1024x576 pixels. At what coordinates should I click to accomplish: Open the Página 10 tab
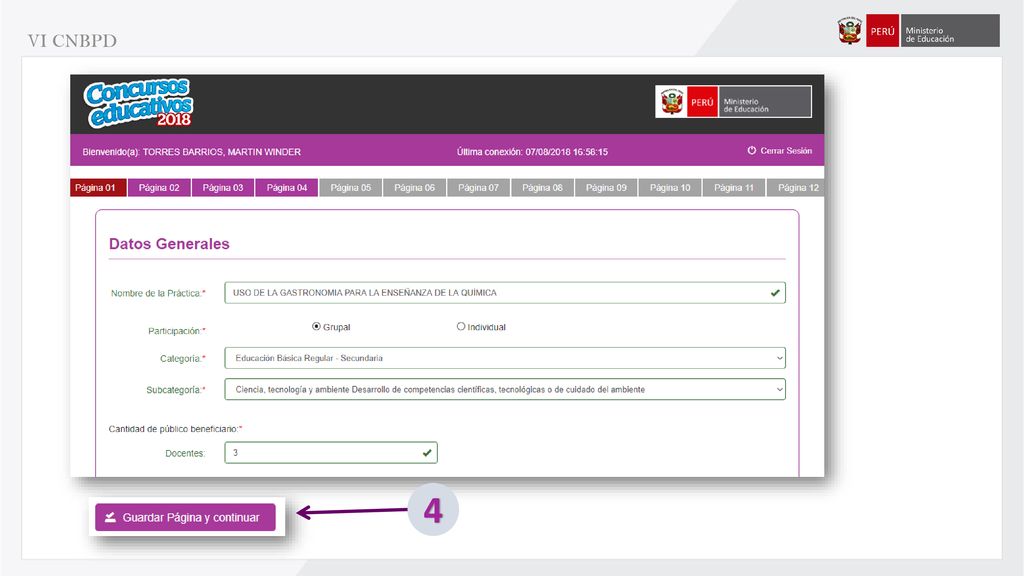point(670,187)
